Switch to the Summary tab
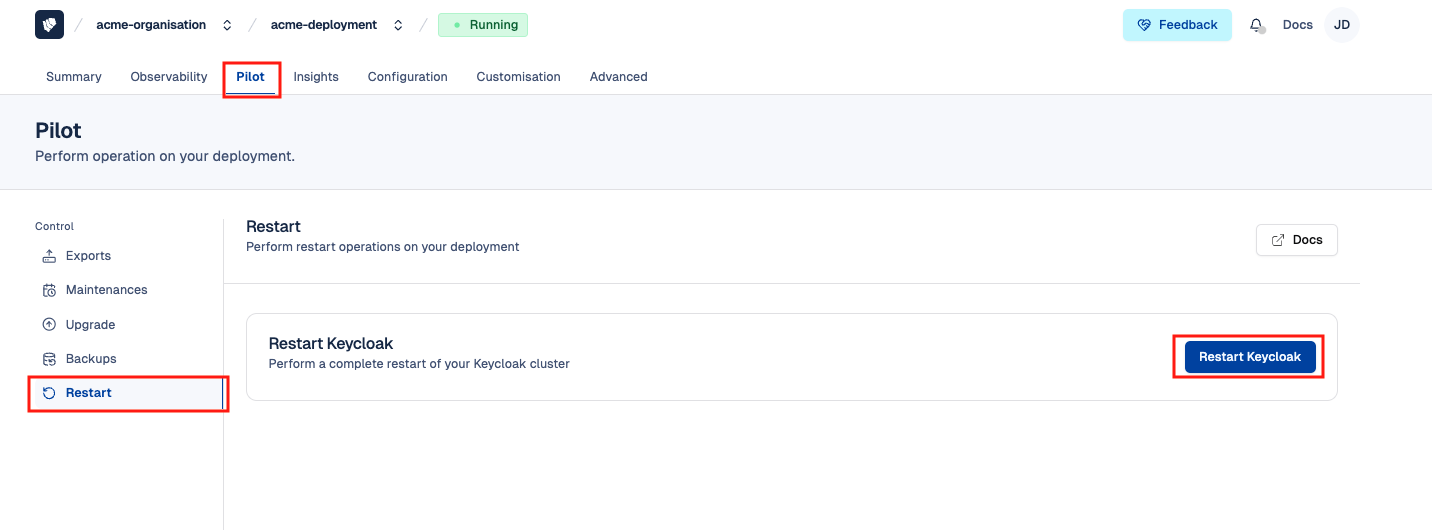1432x530 pixels. point(74,77)
